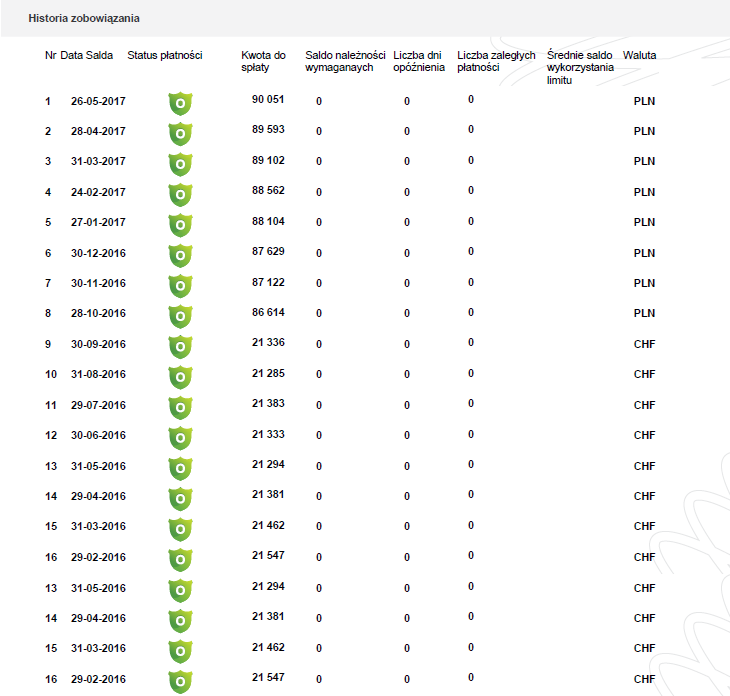Click the status shield for 31-08-2016
This screenshot has height=696, width=730.
coord(180,377)
